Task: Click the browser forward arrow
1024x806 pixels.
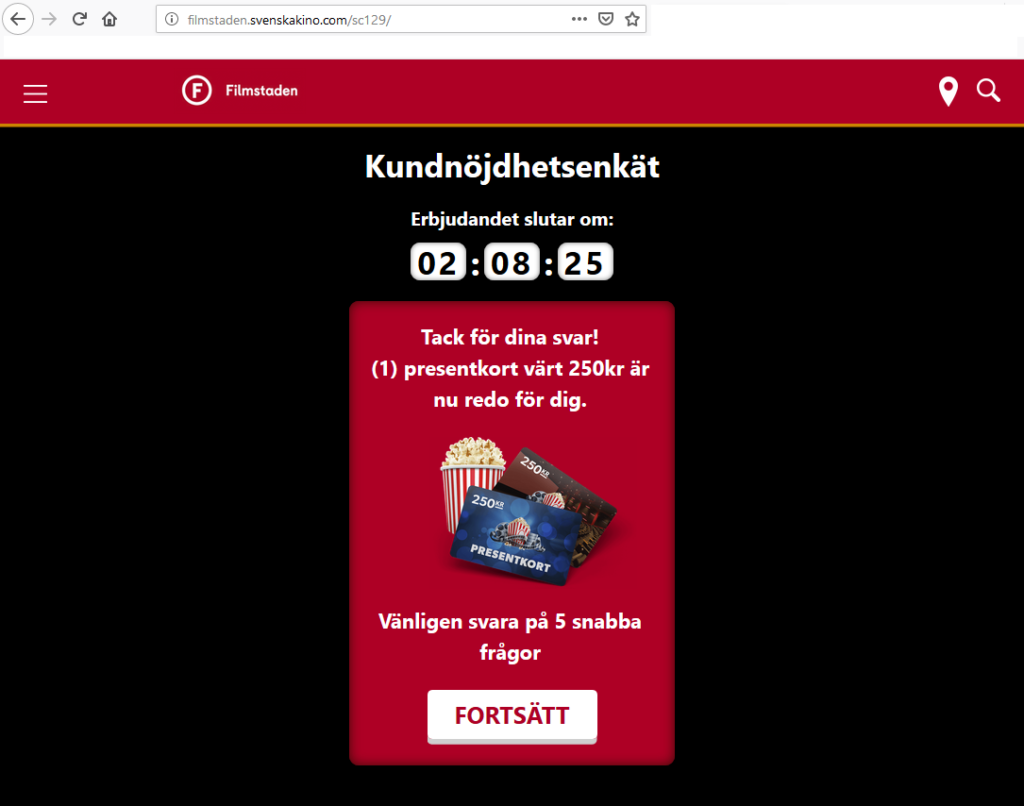Action: 49,19
